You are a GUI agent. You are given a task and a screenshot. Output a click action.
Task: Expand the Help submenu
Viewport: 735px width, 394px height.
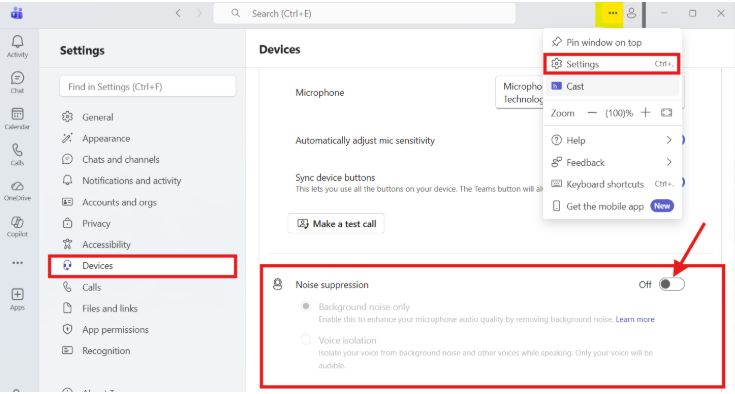(x=612, y=140)
